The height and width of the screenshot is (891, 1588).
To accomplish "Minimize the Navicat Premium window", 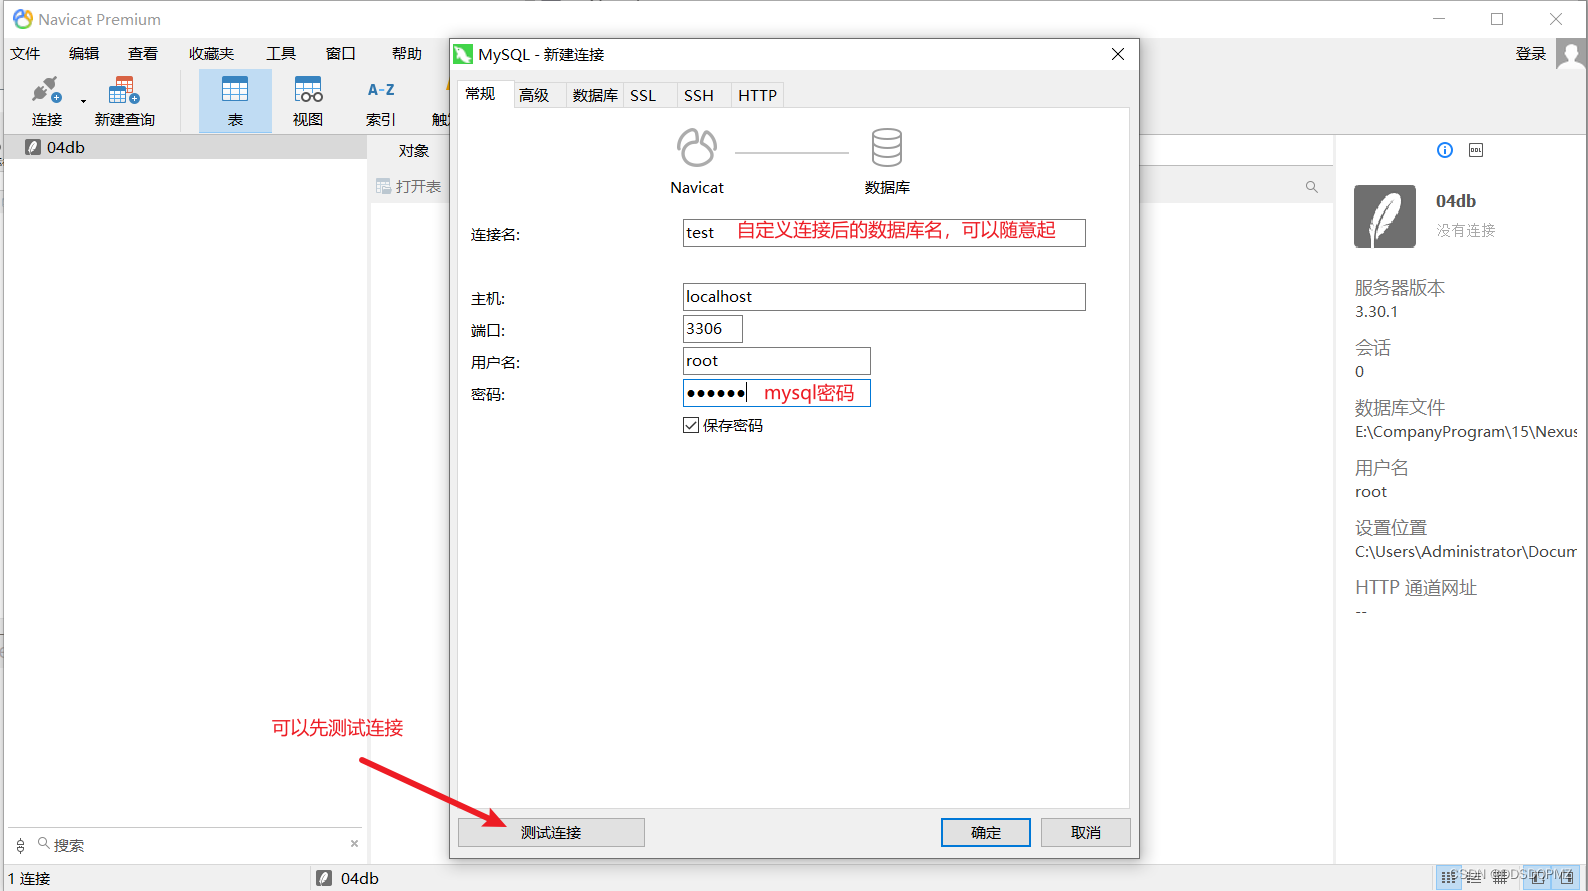I will pyautogui.click(x=1439, y=19).
